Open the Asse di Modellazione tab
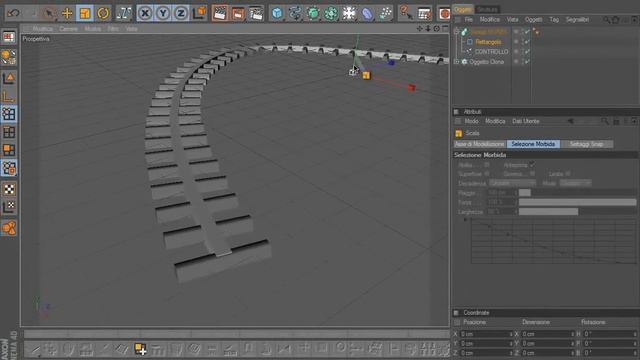The height and width of the screenshot is (360, 640). (x=480, y=144)
